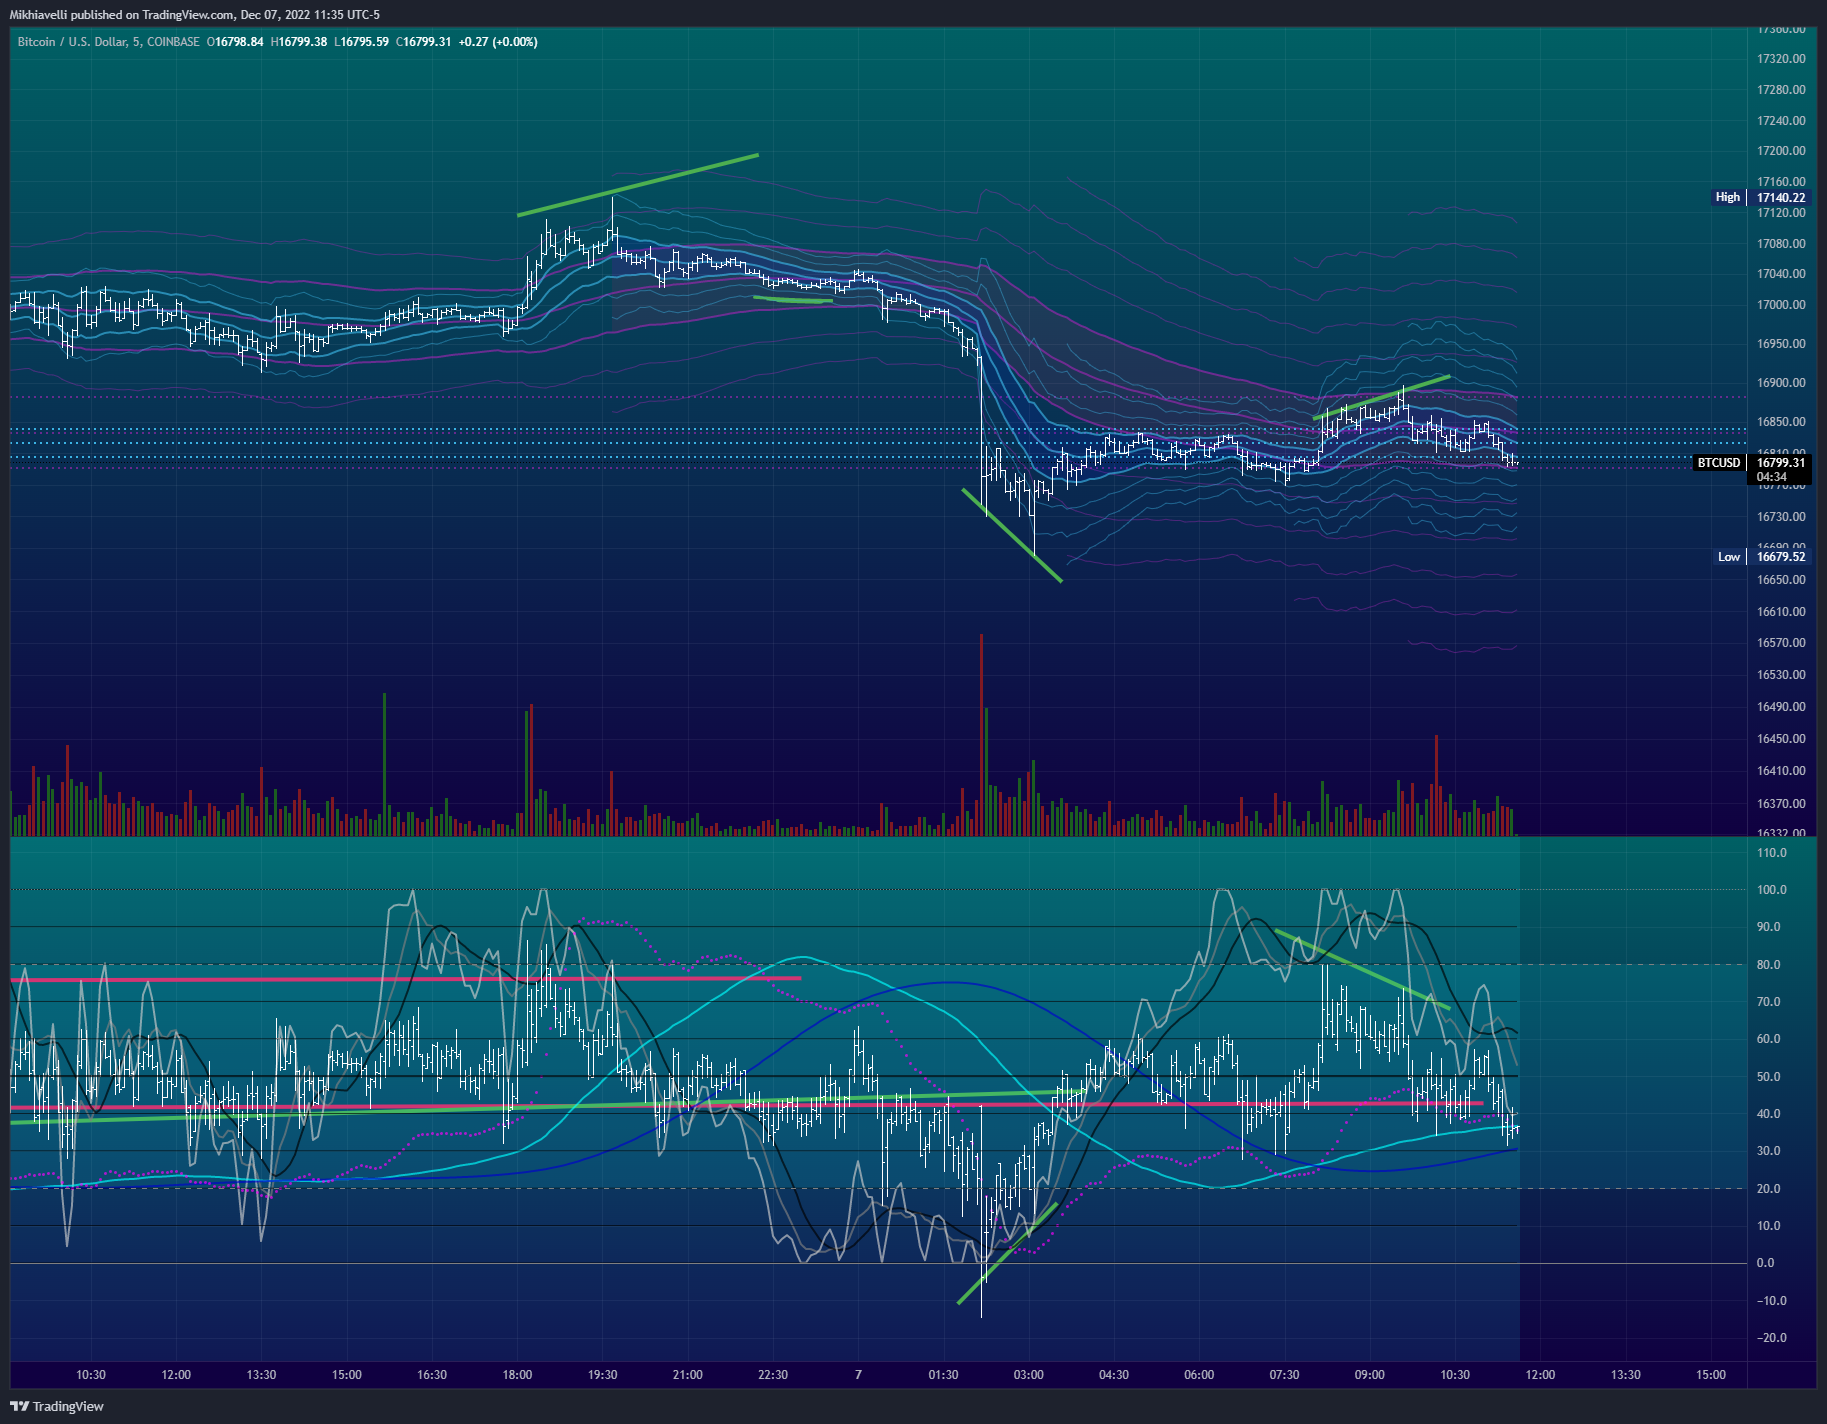The image size is (1827, 1424).
Task: Click the 03:00 time axis label
Action: [x=1028, y=1375]
